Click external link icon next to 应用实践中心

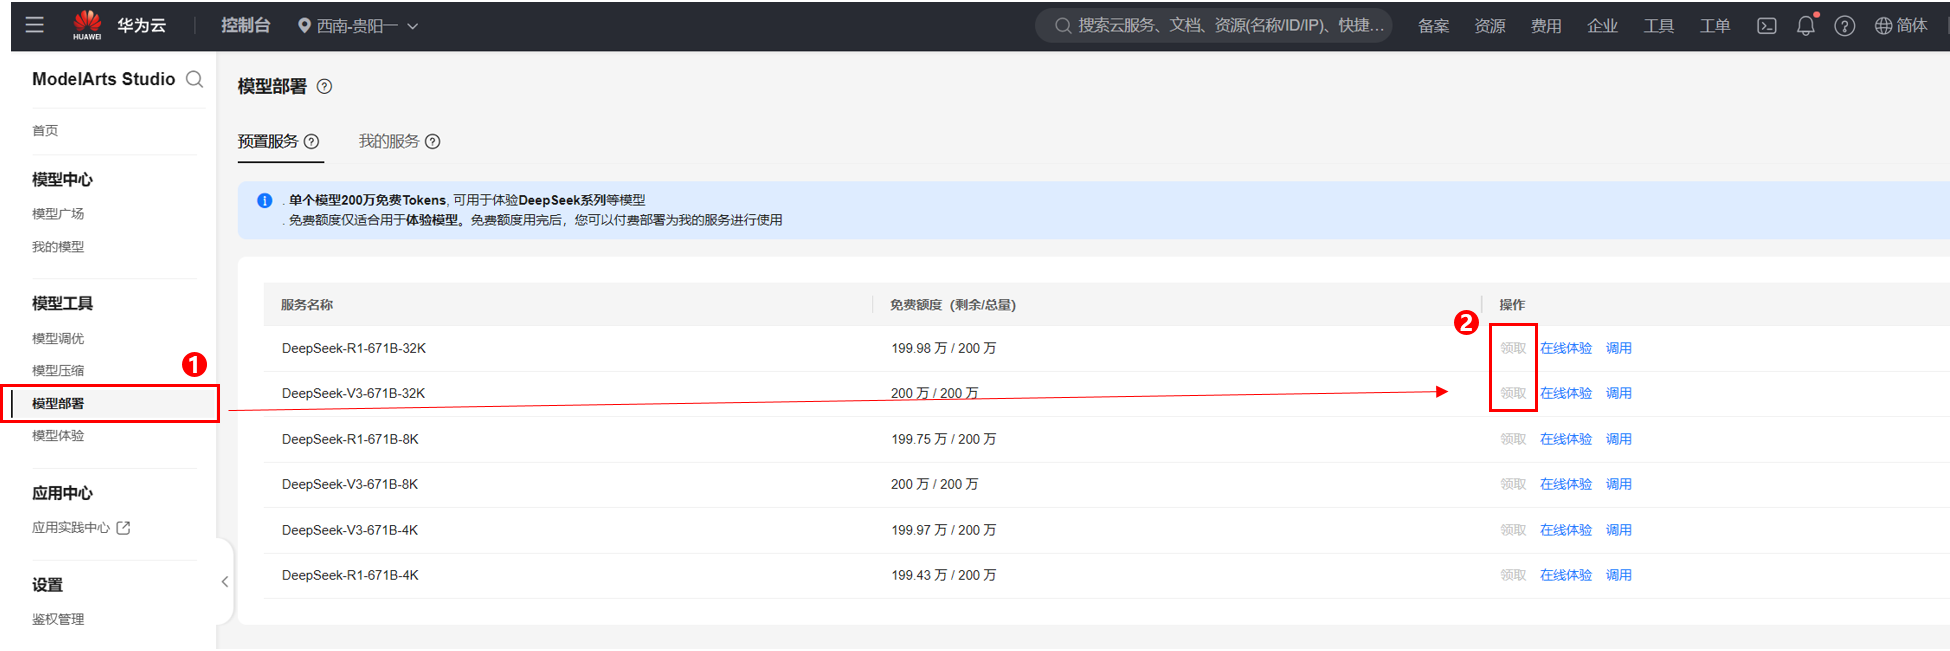[x=124, y=528]
